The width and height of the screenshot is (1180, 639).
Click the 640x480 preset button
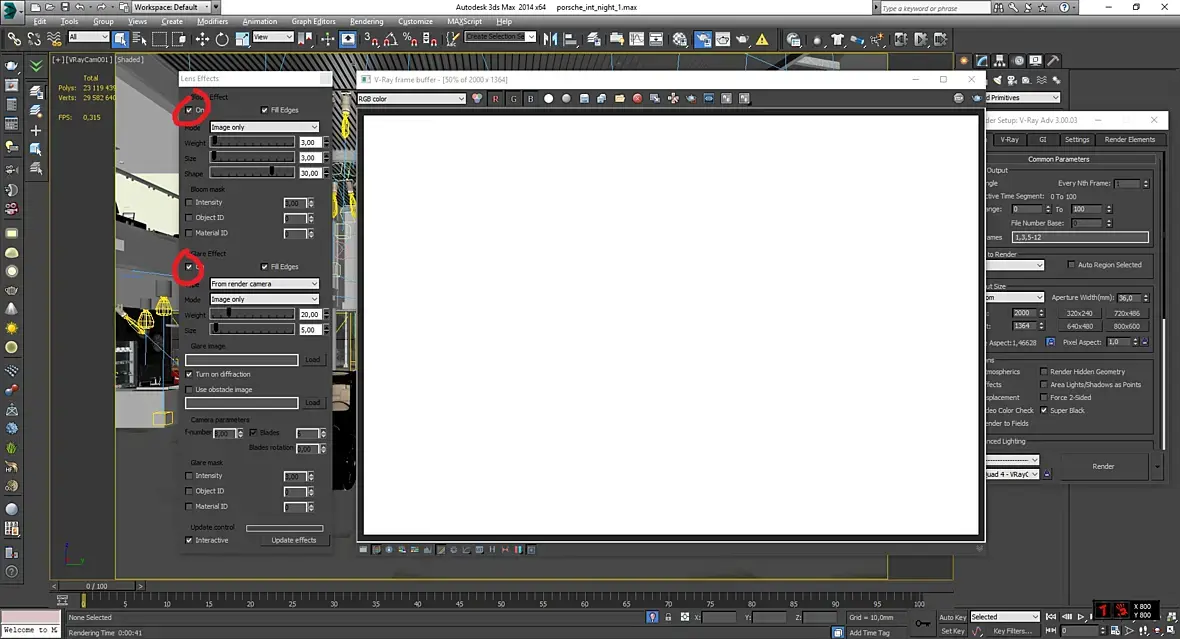[1079, 327]
